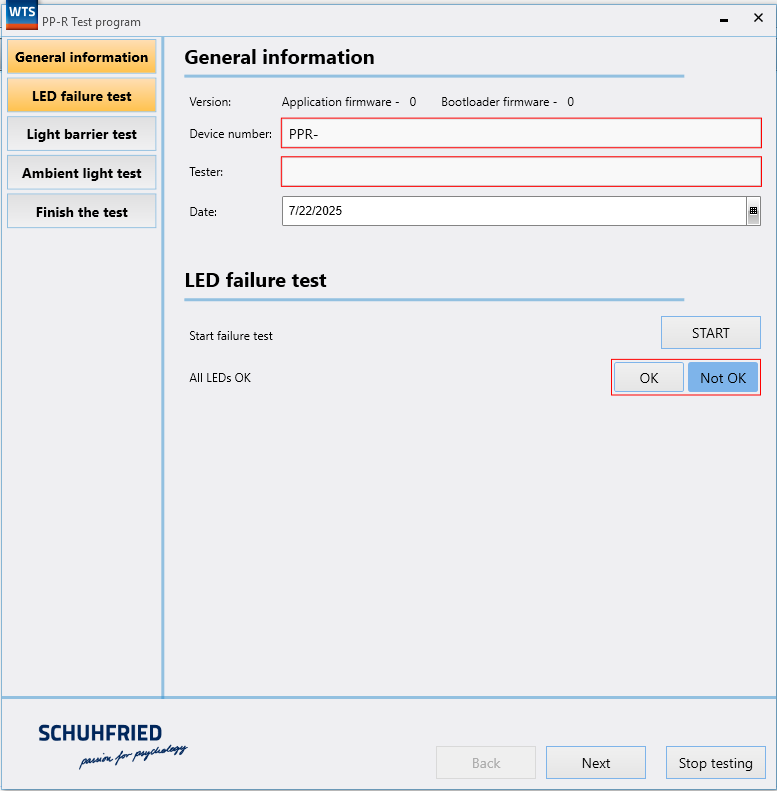Open the General information sidebar step
This screenshot has height=791, width=777.
tap(82, 57)
